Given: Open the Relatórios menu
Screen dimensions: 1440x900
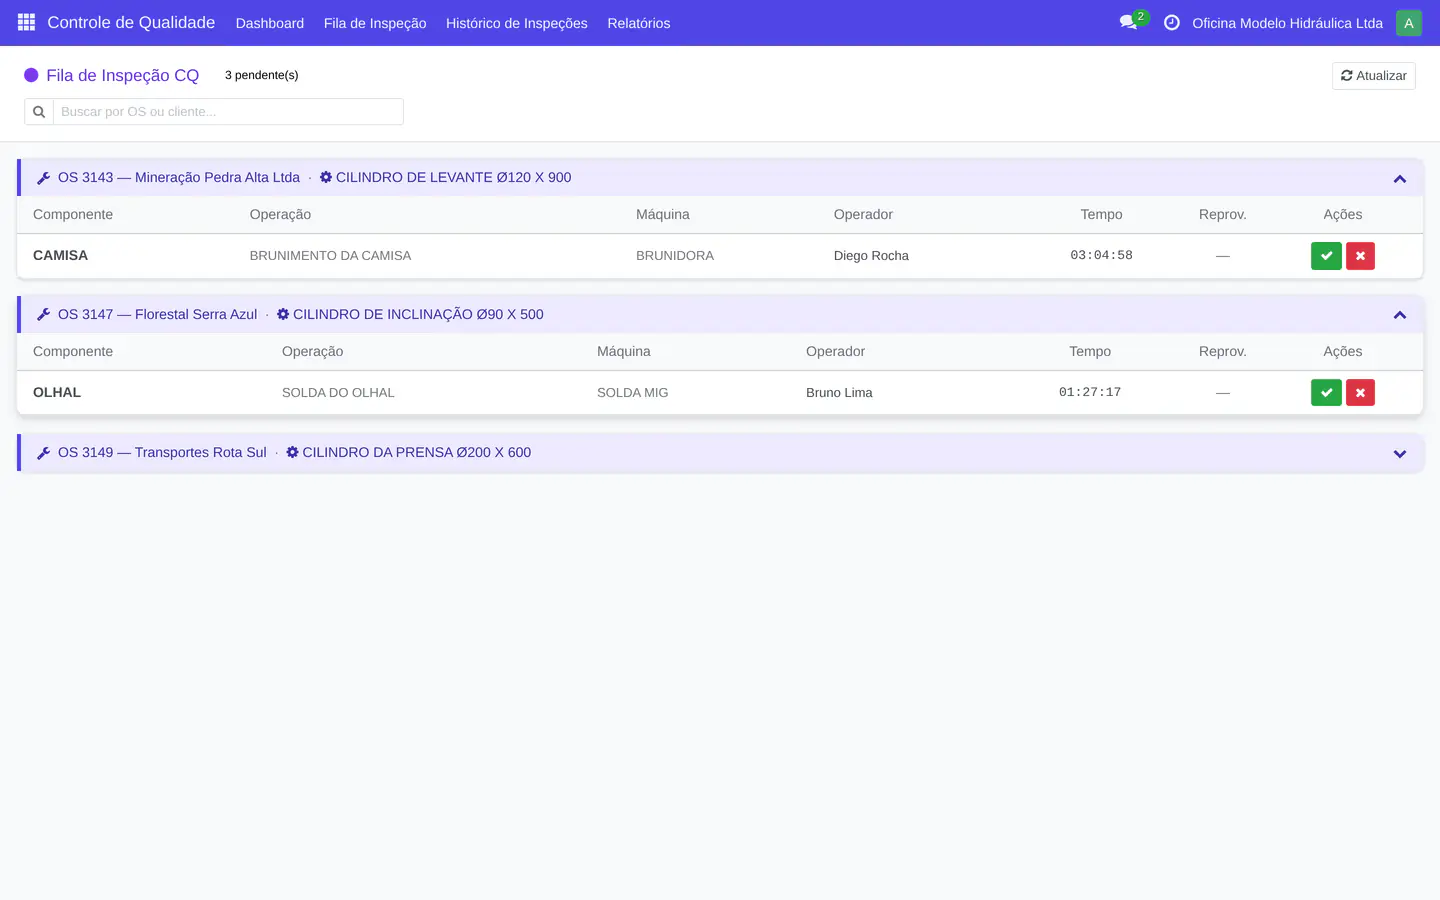Looking at the screenshot, I should point(639,23).
